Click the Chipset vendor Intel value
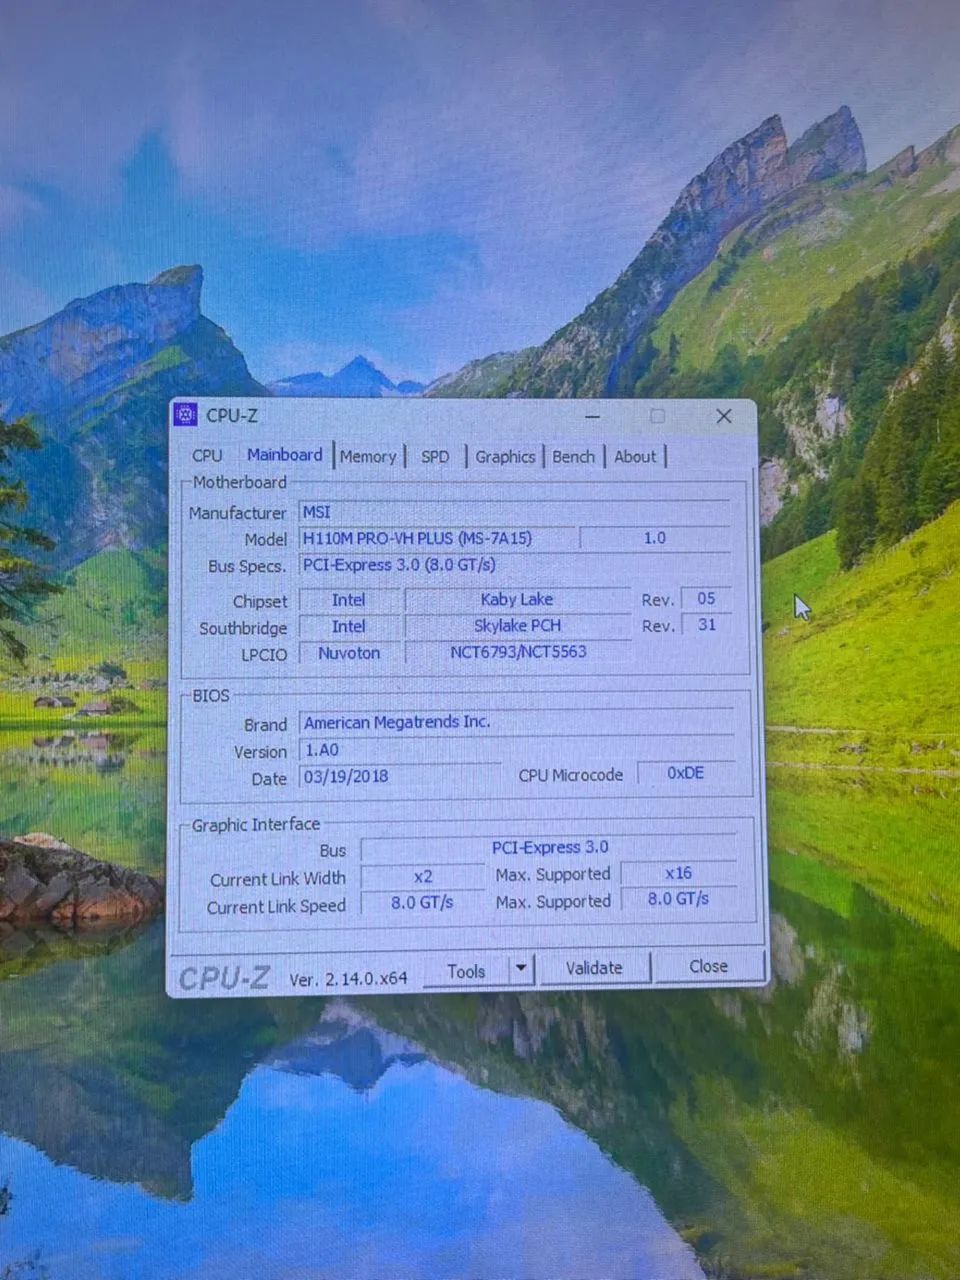This screenshot has height=1280, width=960. coord(348,600)
